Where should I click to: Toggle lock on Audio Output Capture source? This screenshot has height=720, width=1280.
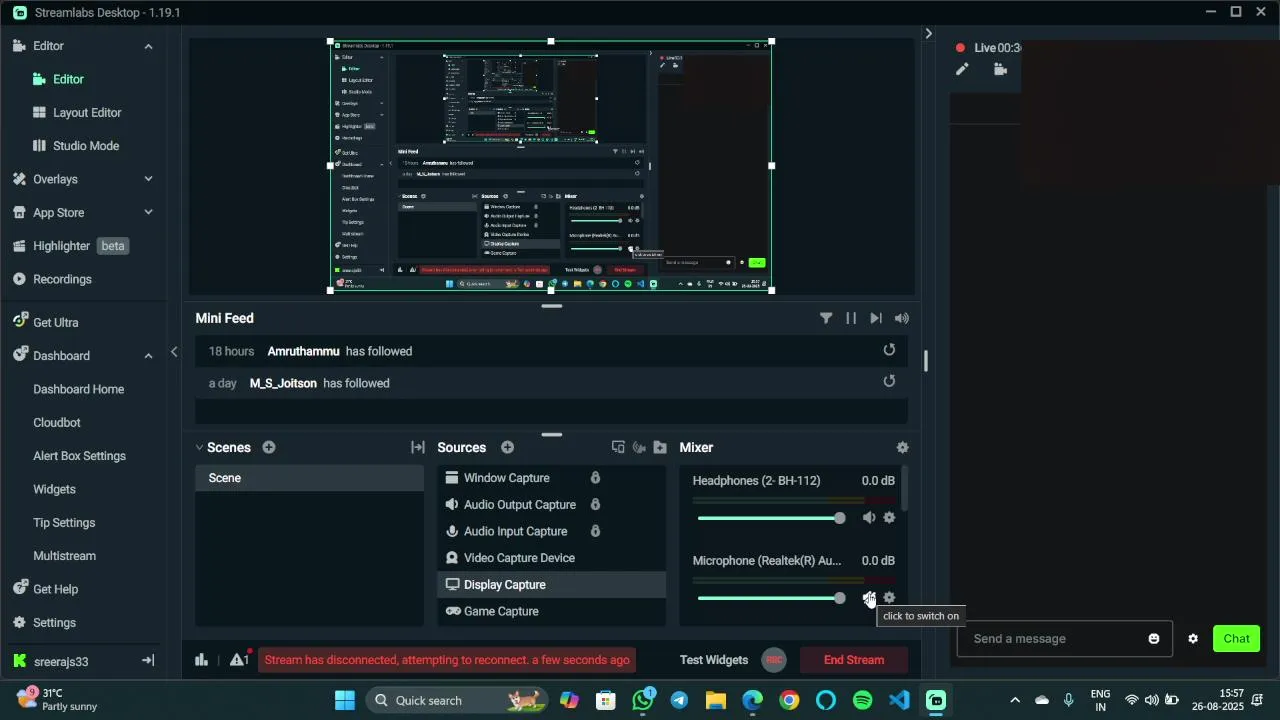[595, 505]
